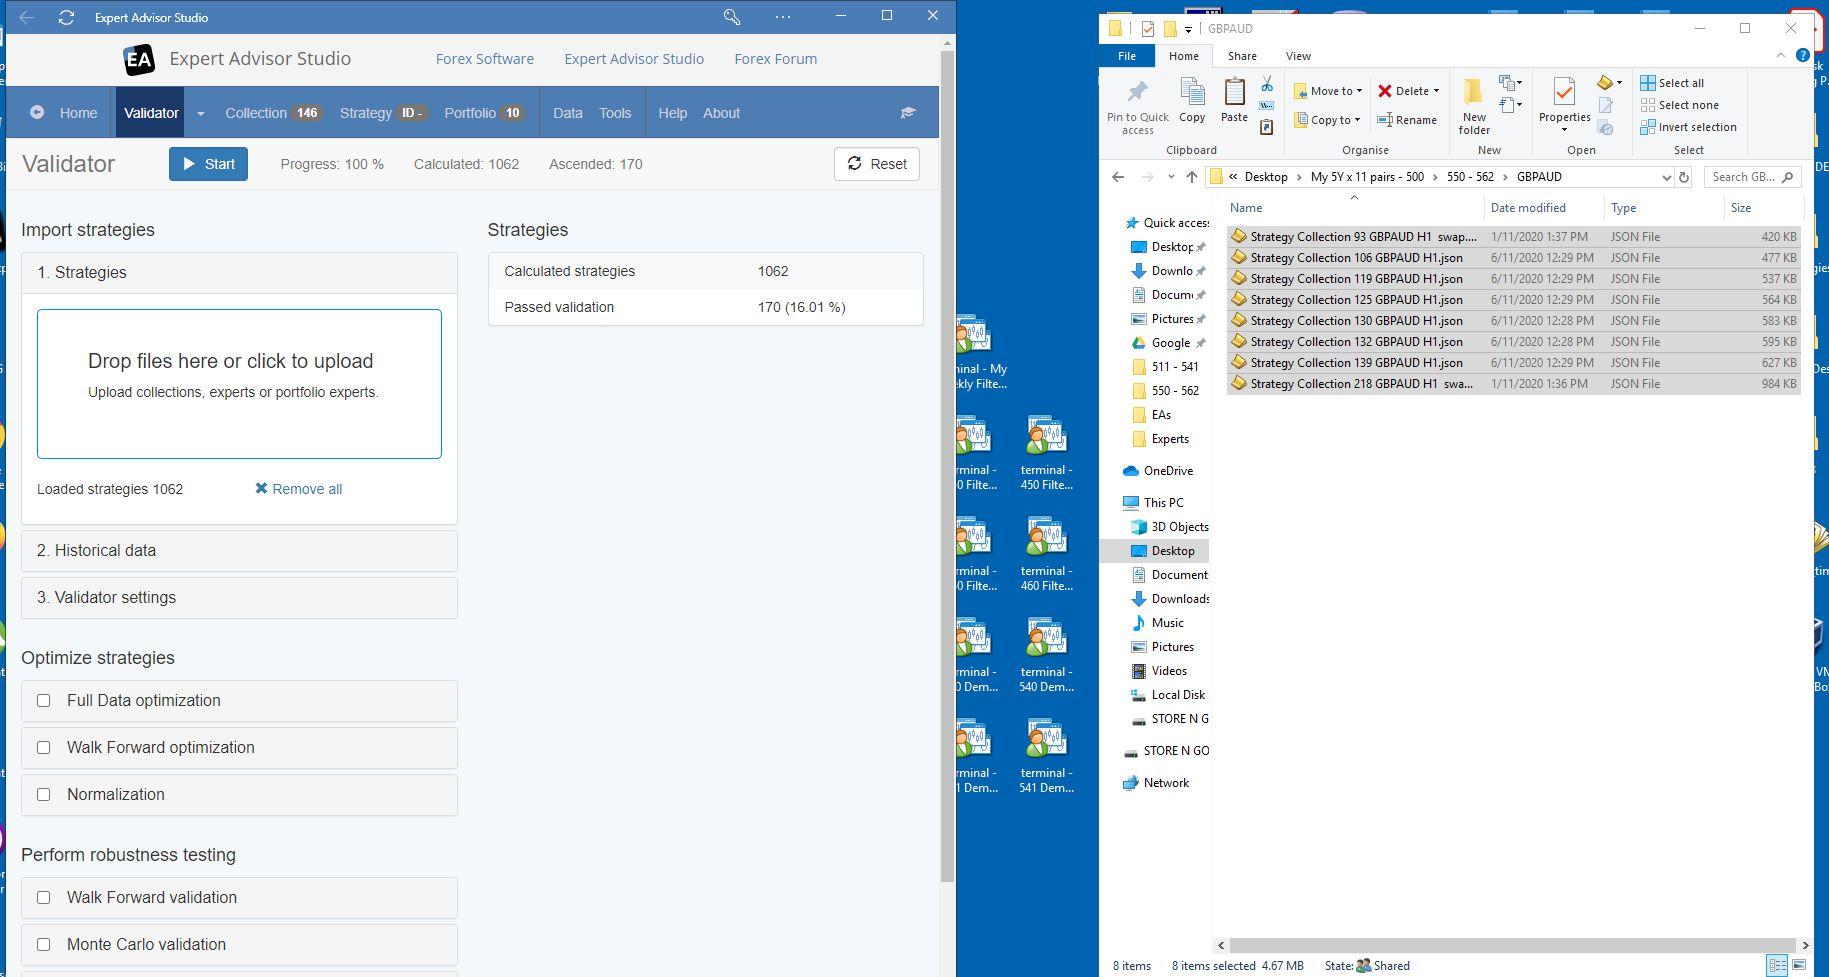Screen dimensions: 1829x977
Task: Open Google Drive in Quick access list
Action: click(x=1169, y=343)
